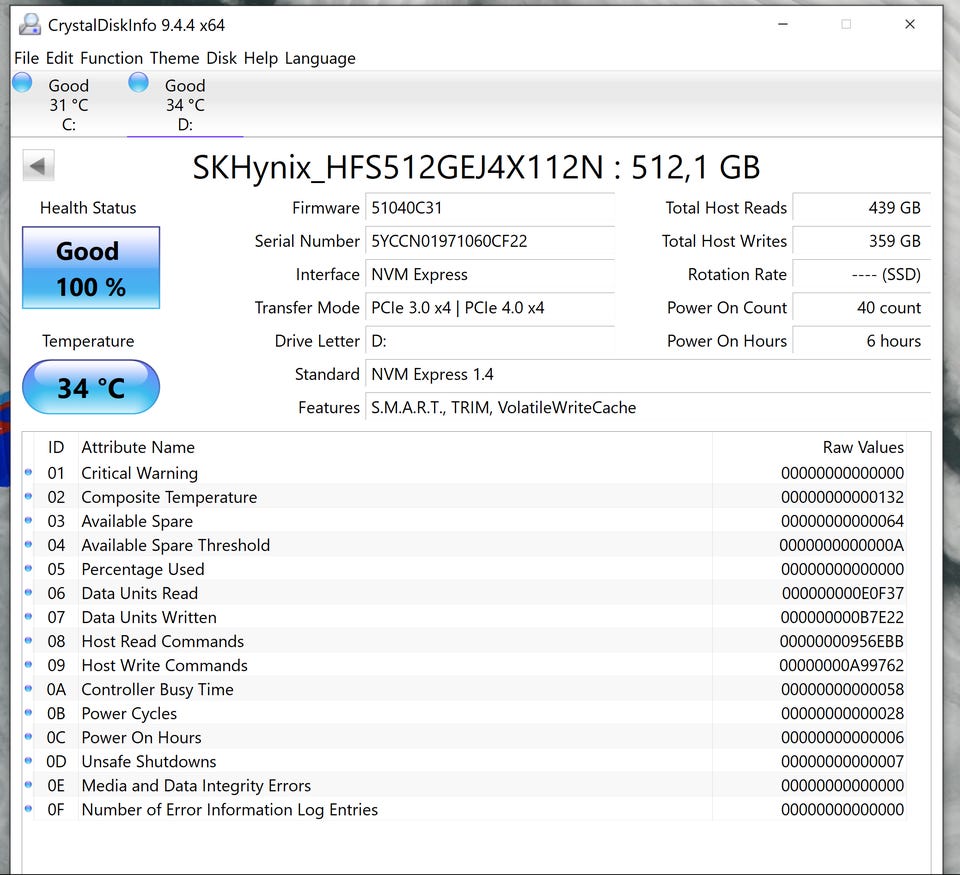Screen dimensions: 960x875
Task: Click the Serial Number value field
Action: click(x=490, y=241)
